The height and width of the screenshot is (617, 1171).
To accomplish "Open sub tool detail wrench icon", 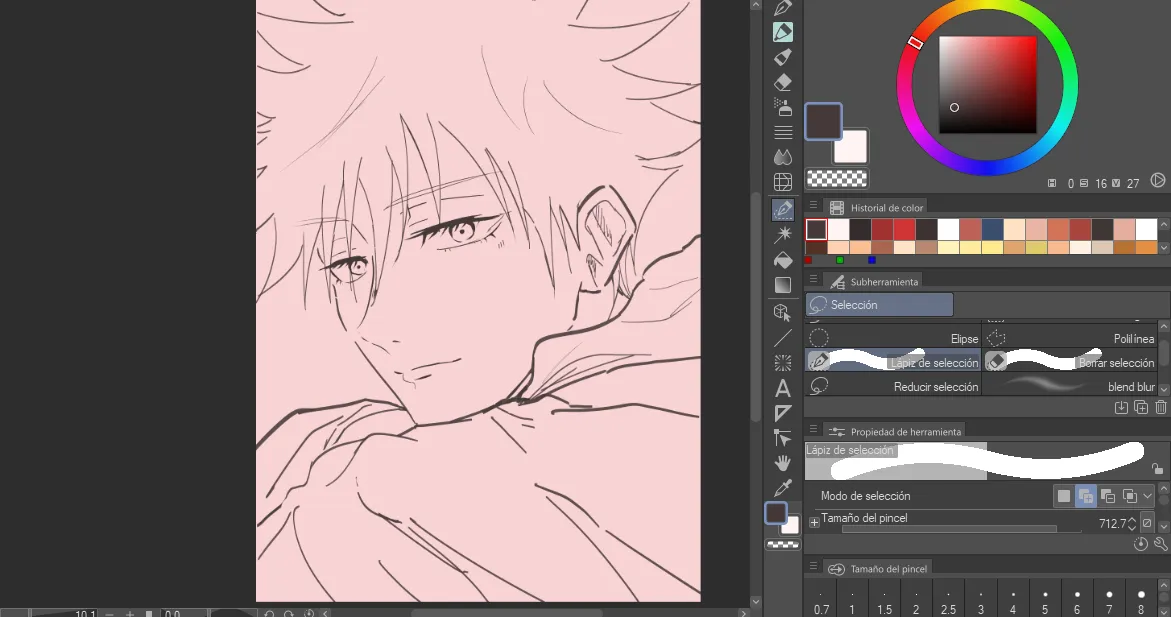I will 1161,544.
